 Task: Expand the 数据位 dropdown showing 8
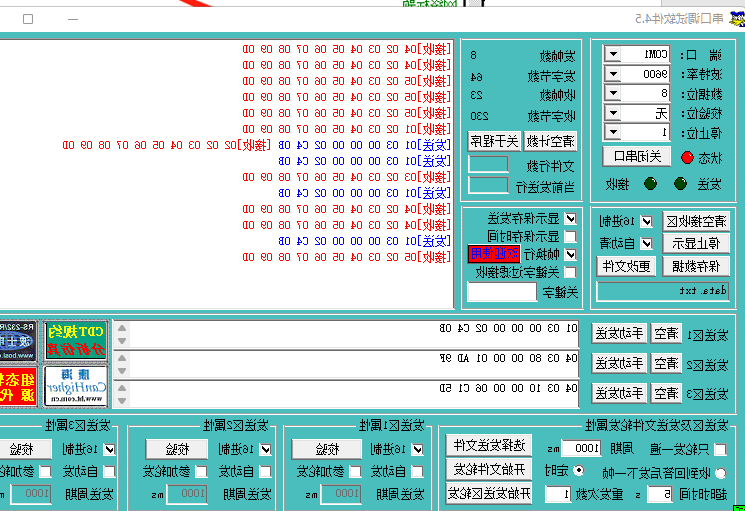click(613, 93)
